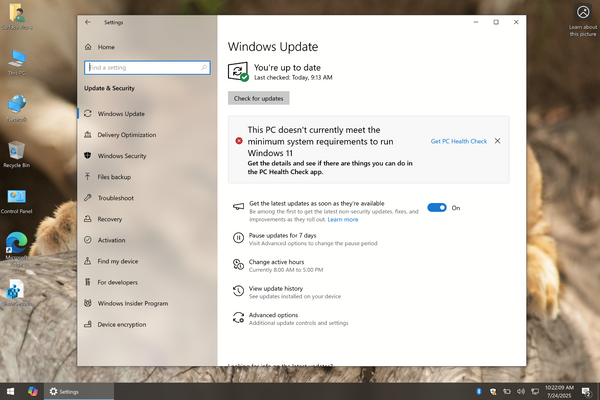This screenshot has width=600, height=400.
Task: Maximize the Settings window
Action: (x=496, y=22)
